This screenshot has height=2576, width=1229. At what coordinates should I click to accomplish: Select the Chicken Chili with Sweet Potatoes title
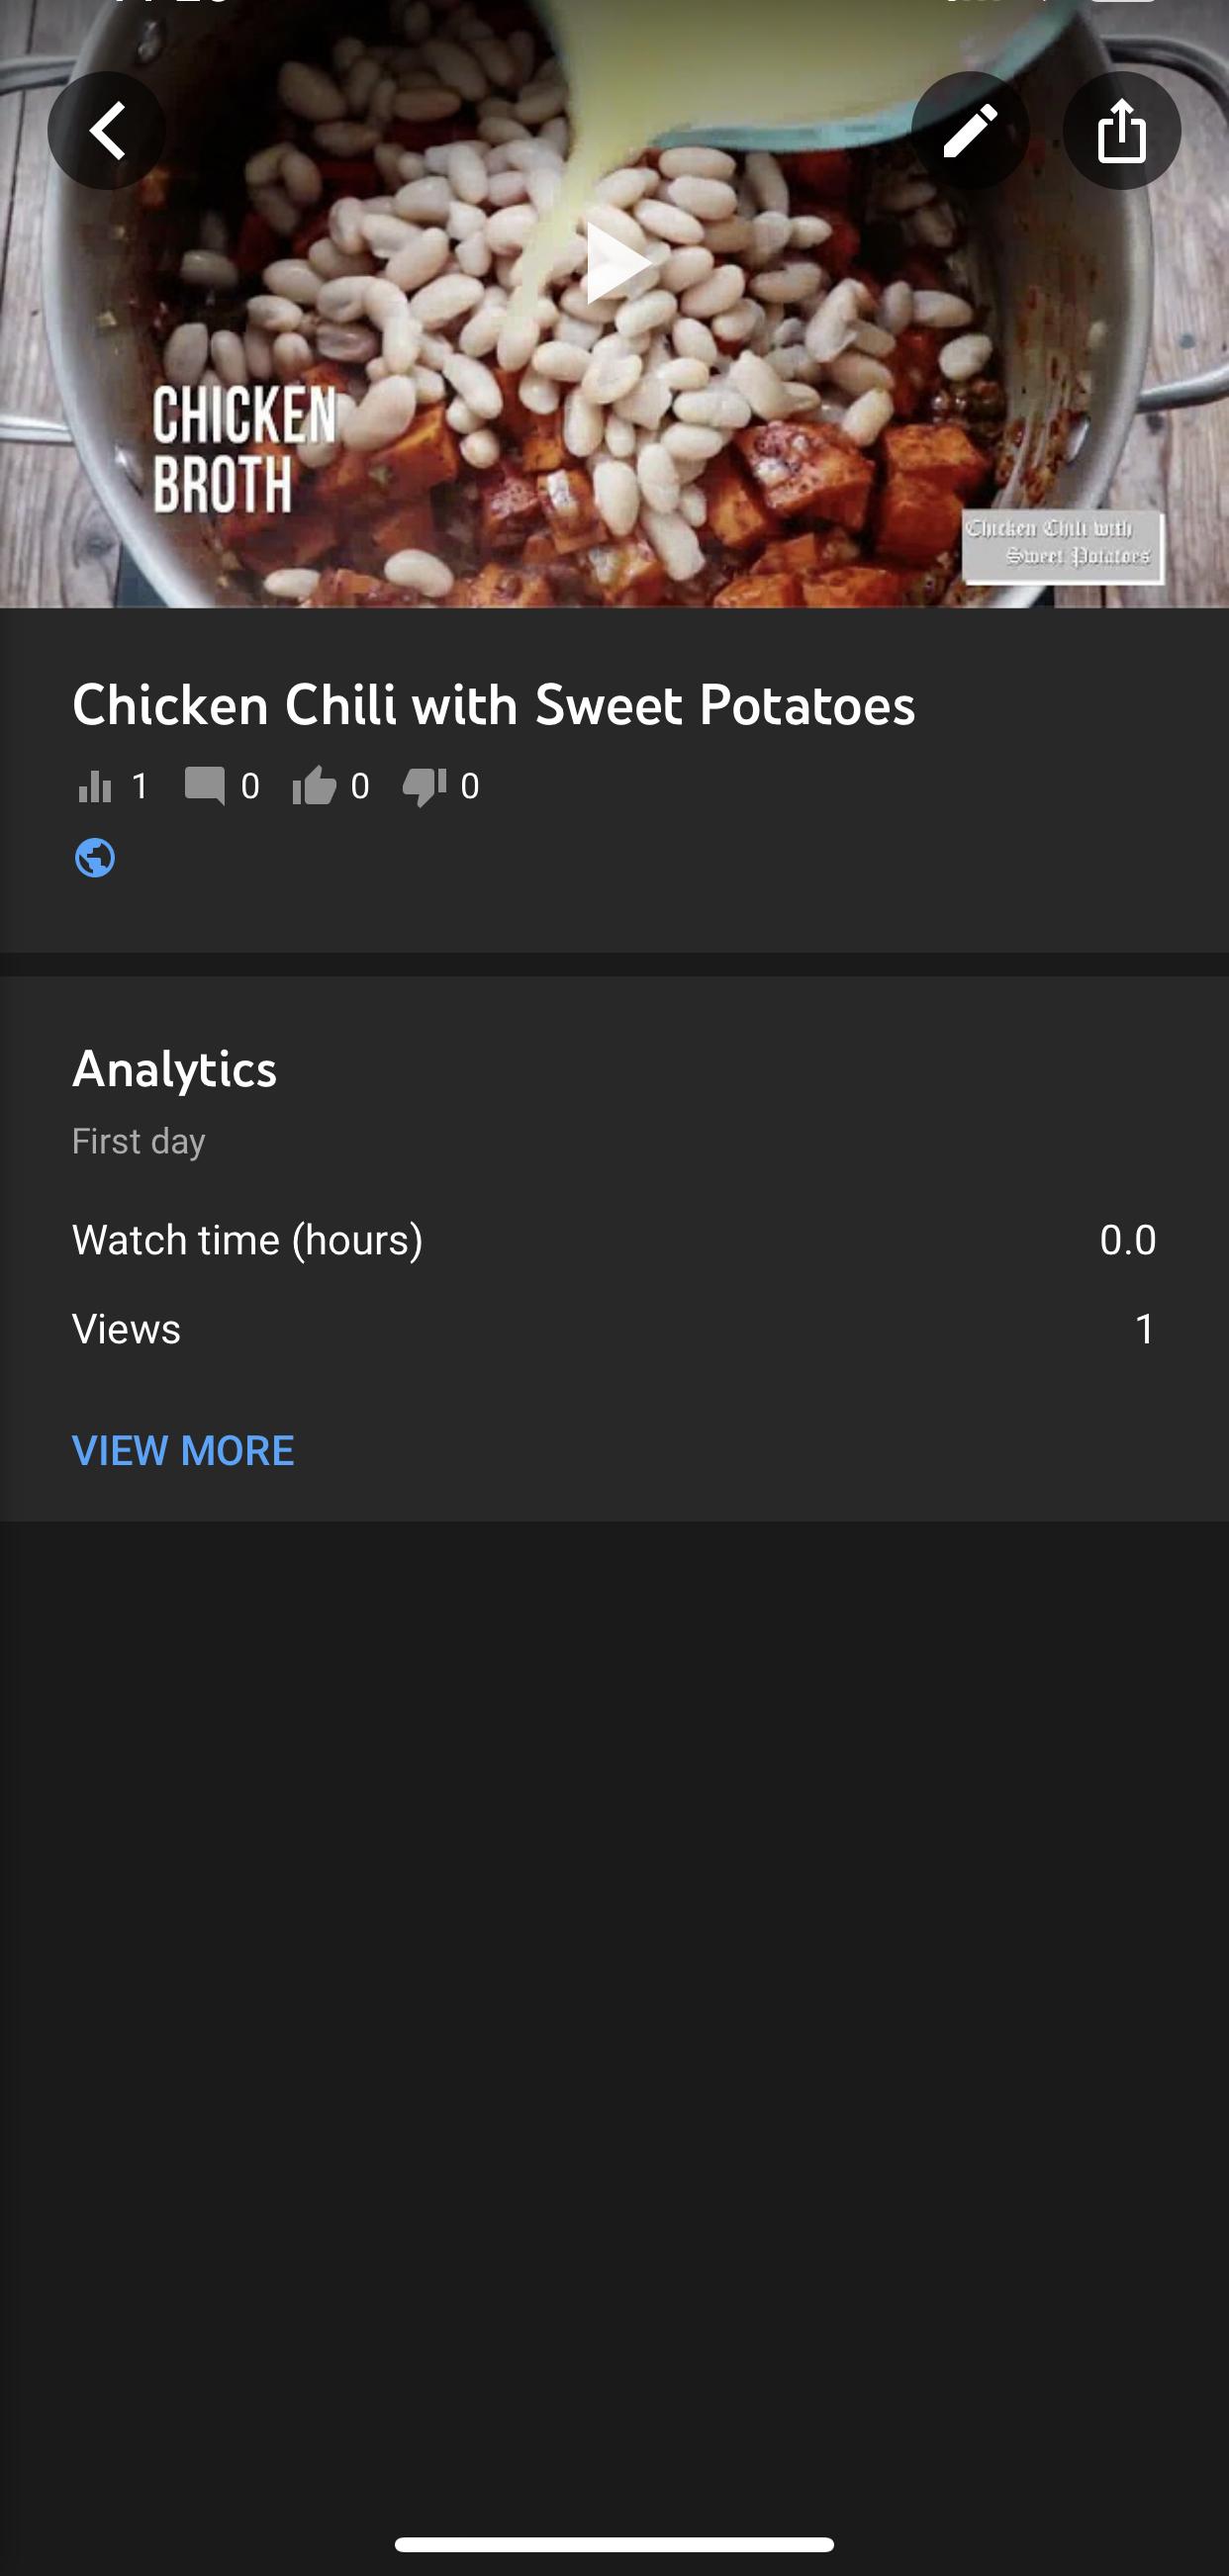(493, 705)
